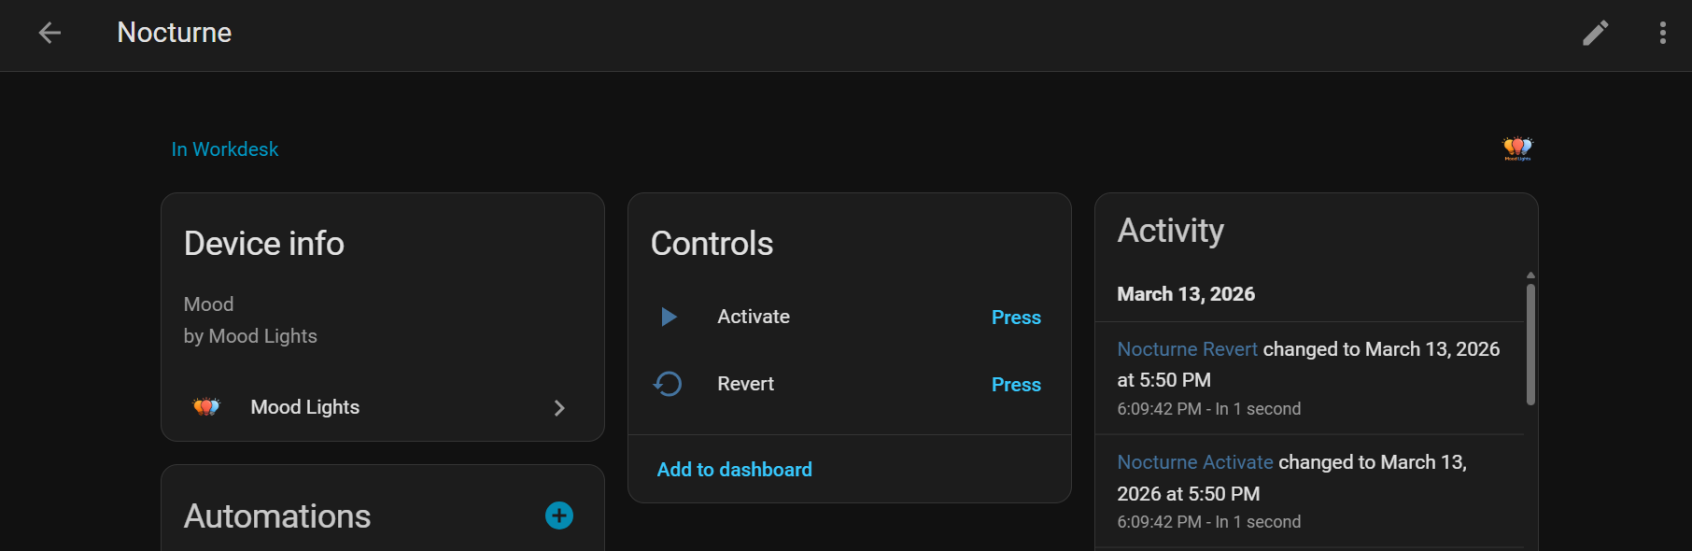Click the pencil edit icon for Nocturne

click(1595, 33)
